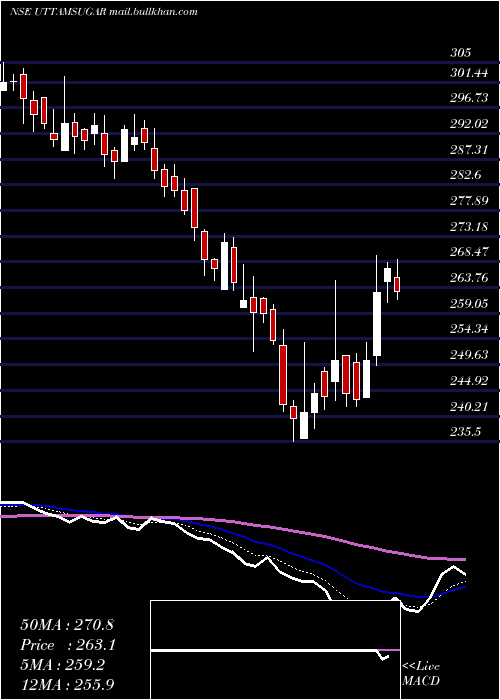Click the <<Live MACD label
This screenshot has width=500, height=700.
421,674
